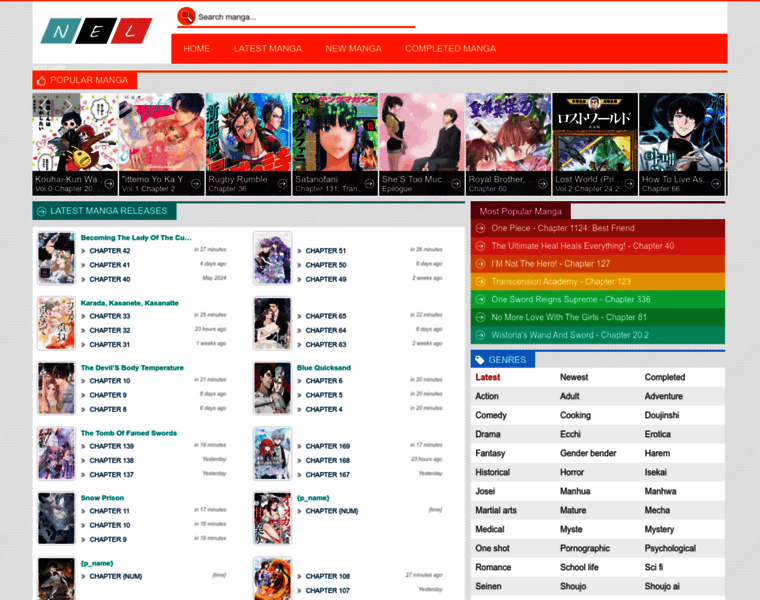Choose the Action genre
The width and height of the screenshot is (760, 600).
click(x=487, y=396)
